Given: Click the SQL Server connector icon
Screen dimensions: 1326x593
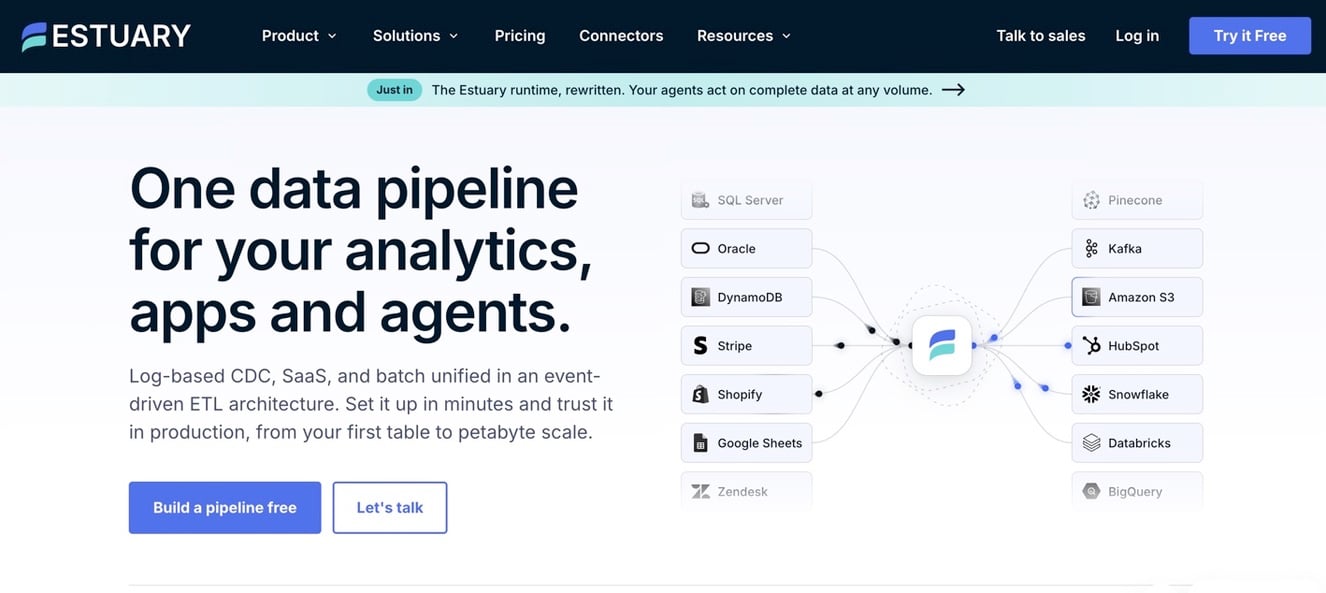Looking at the screenshot, I should pyautogui.click(x=700, y=200).
